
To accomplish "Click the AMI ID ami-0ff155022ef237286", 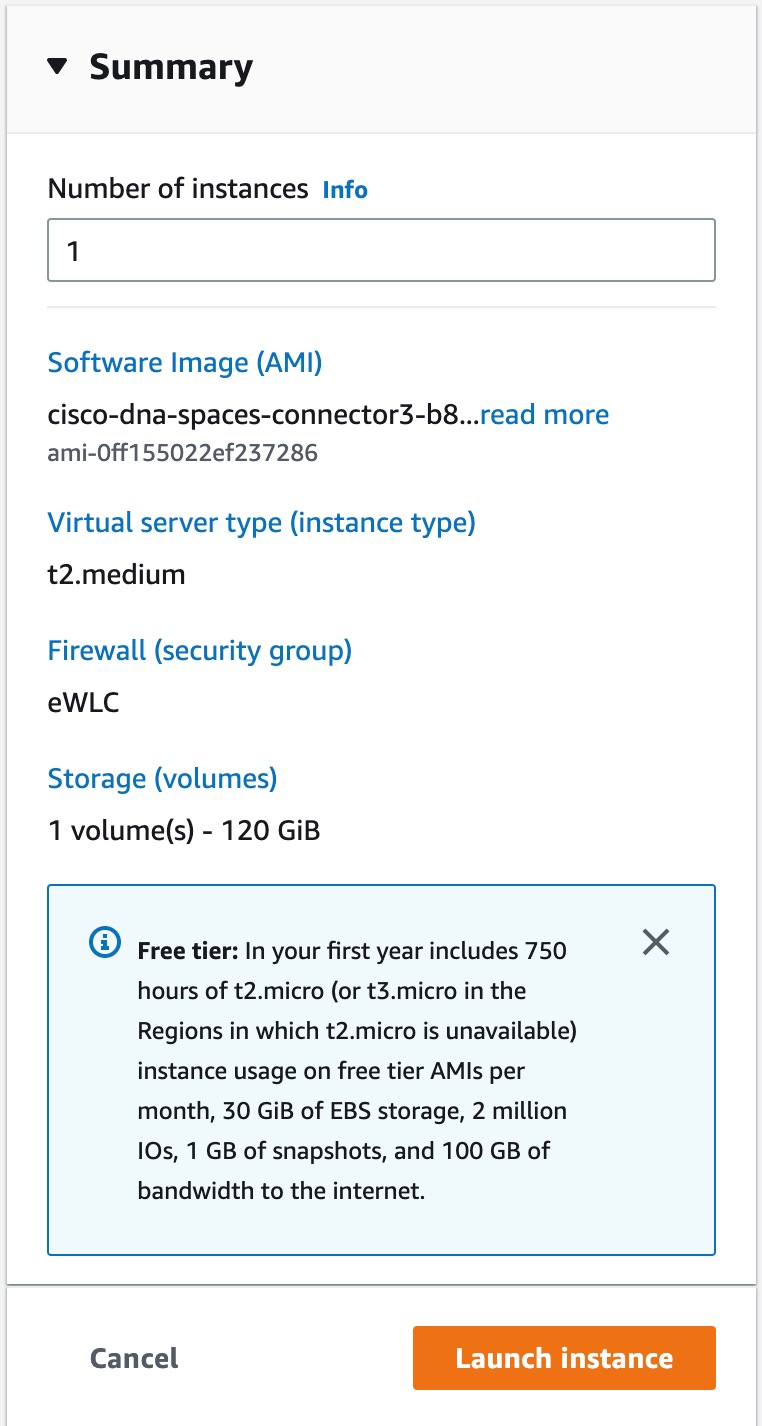I will tap(183, 454).
